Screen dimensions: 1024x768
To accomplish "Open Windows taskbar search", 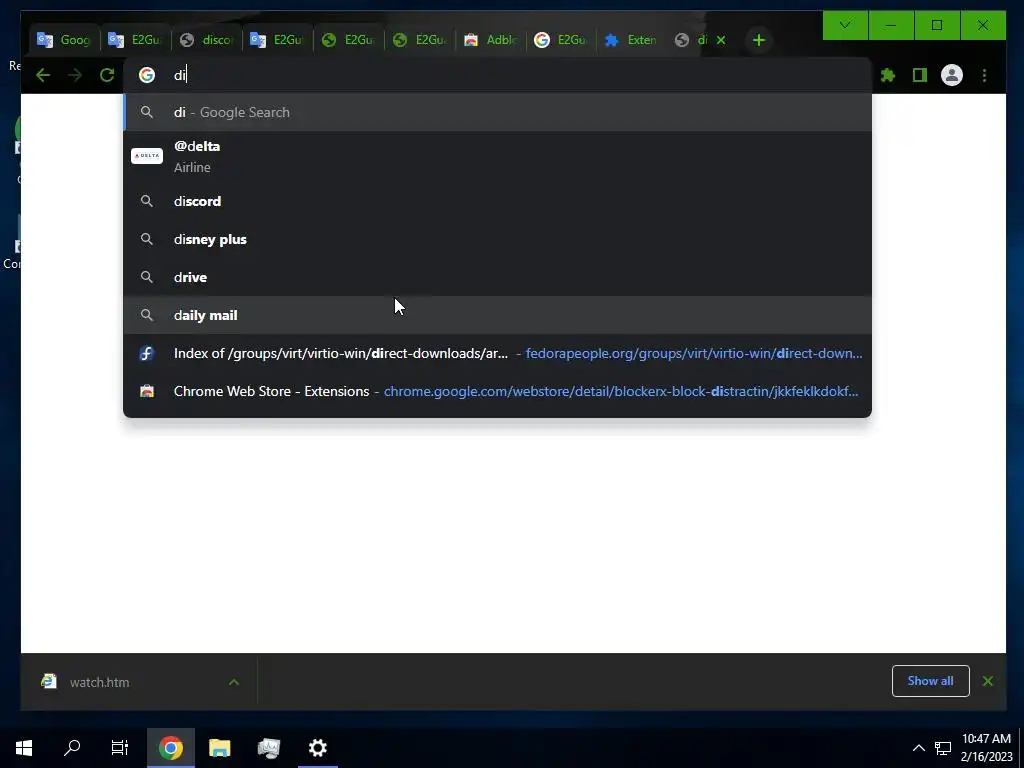I will click(x=72, y=748).
